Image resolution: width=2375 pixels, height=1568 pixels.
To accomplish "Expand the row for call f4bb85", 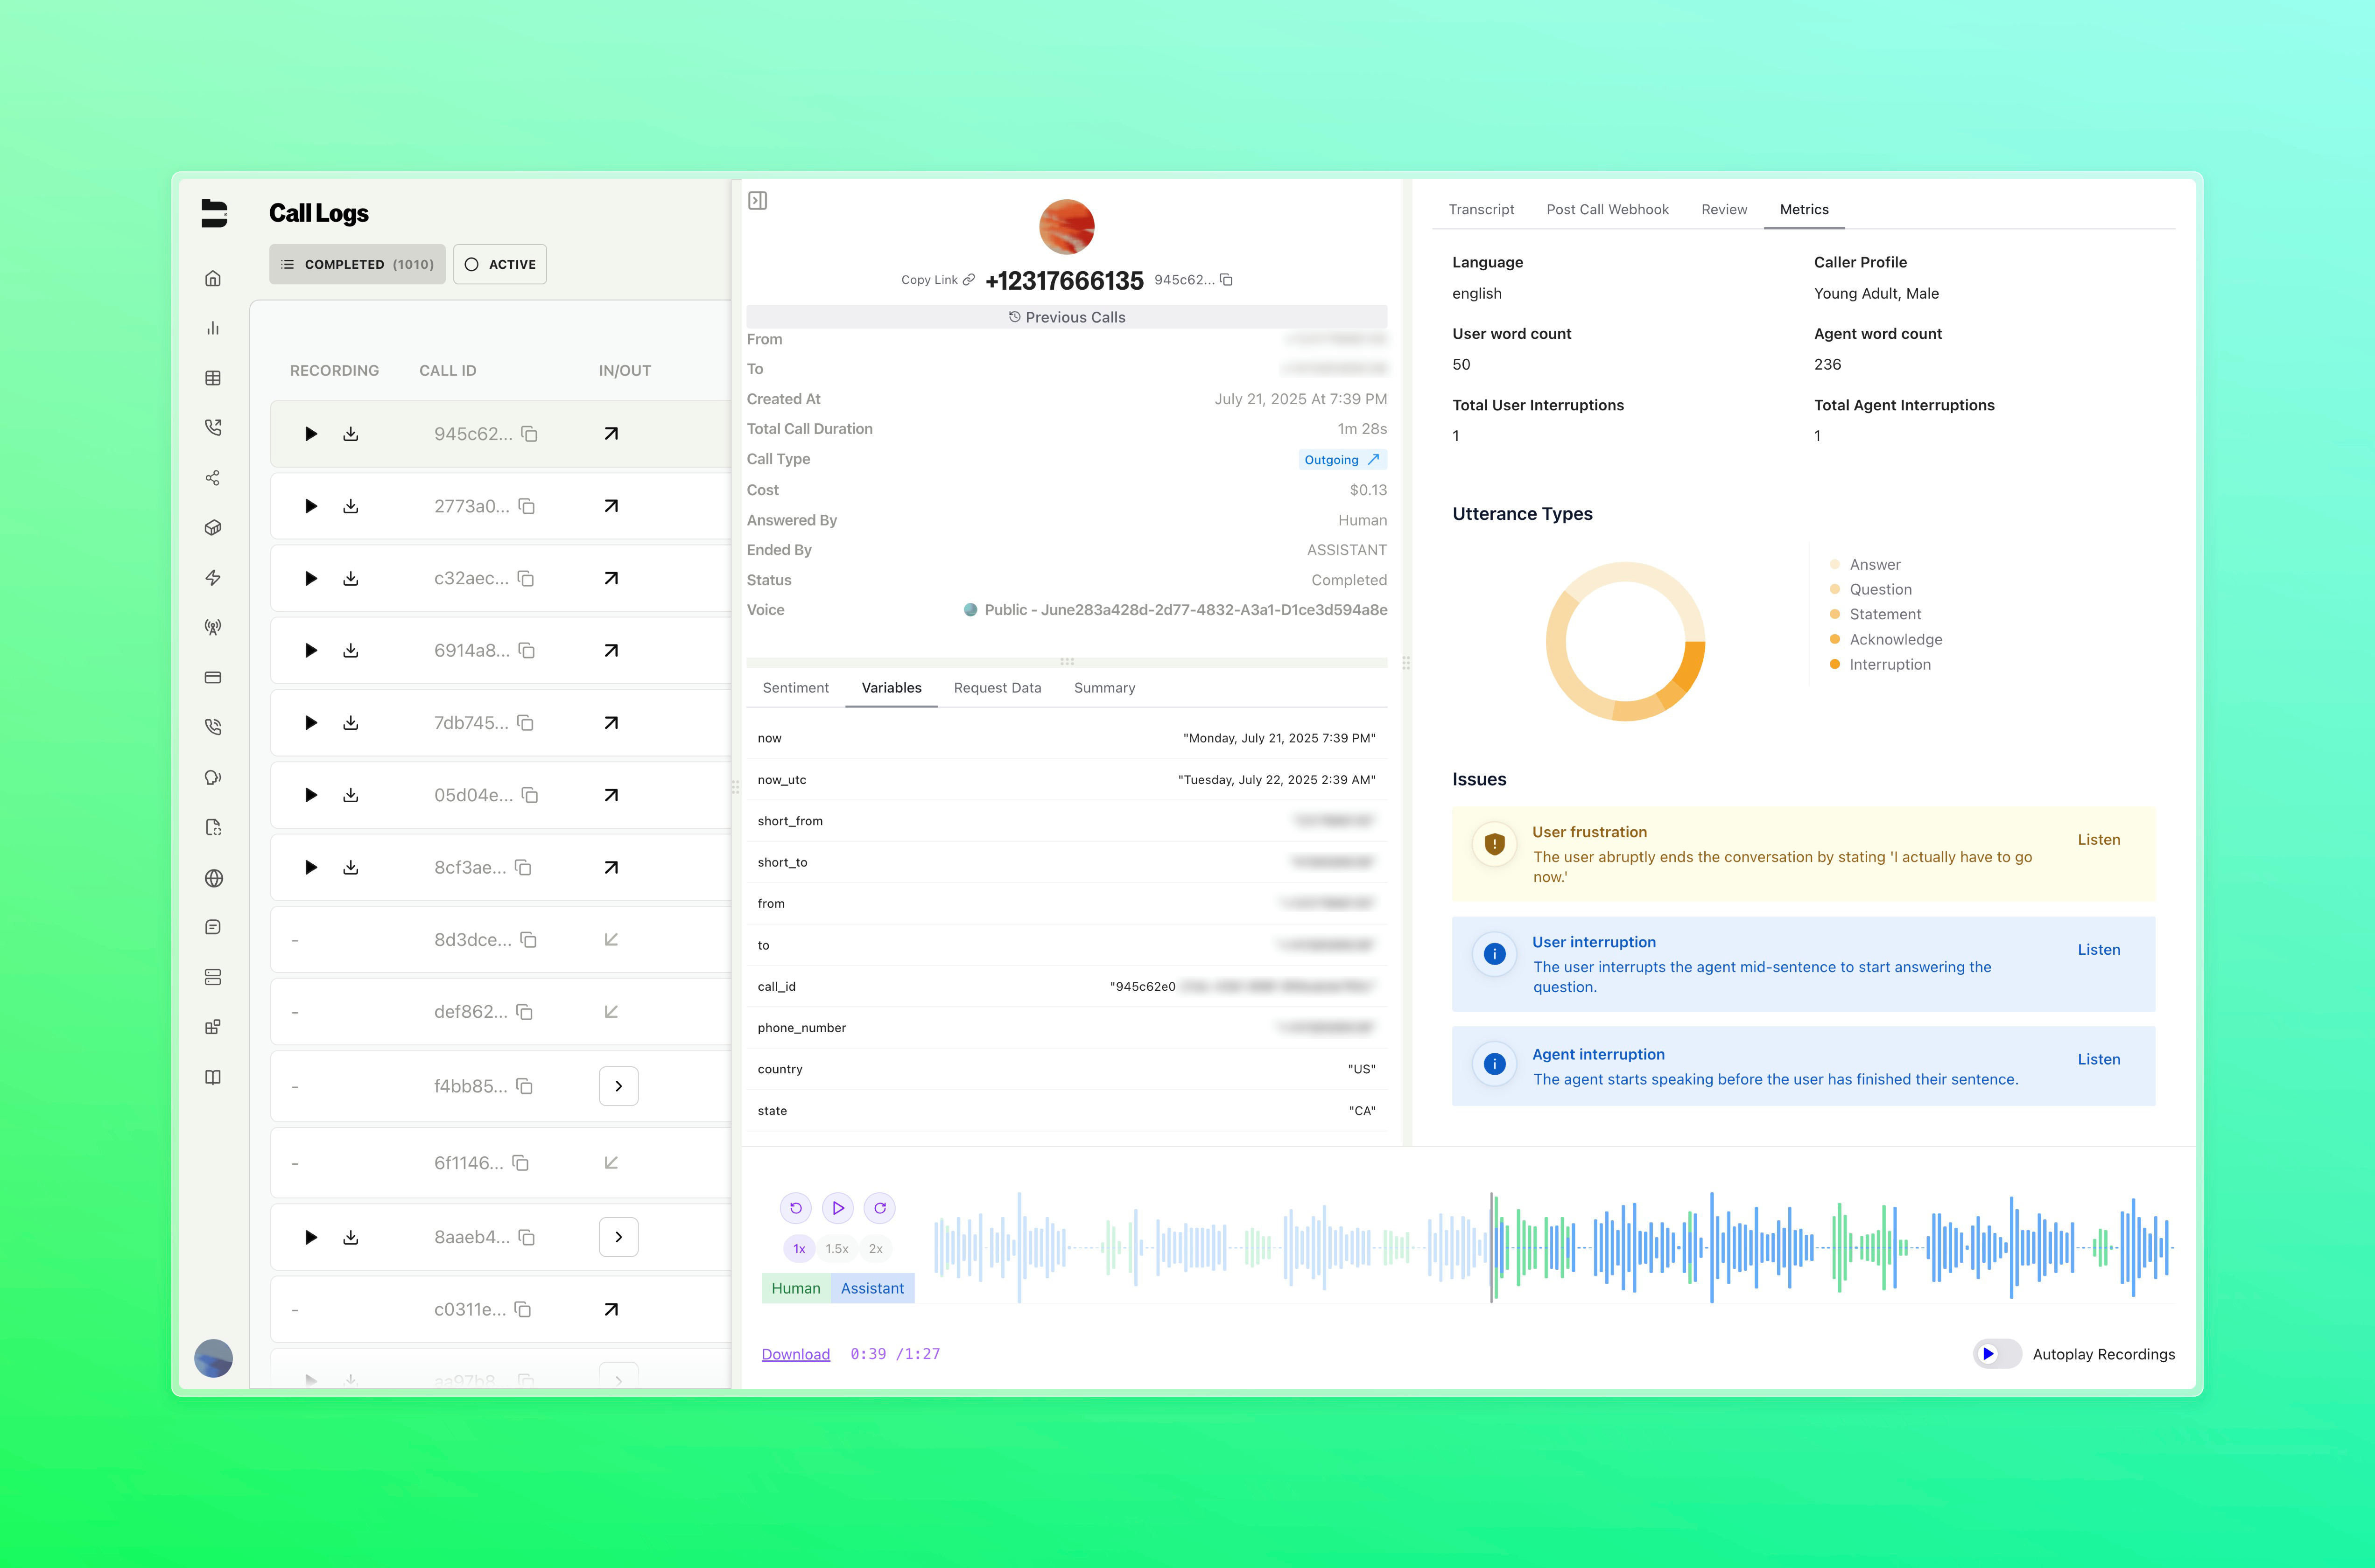I will 619,1085.
